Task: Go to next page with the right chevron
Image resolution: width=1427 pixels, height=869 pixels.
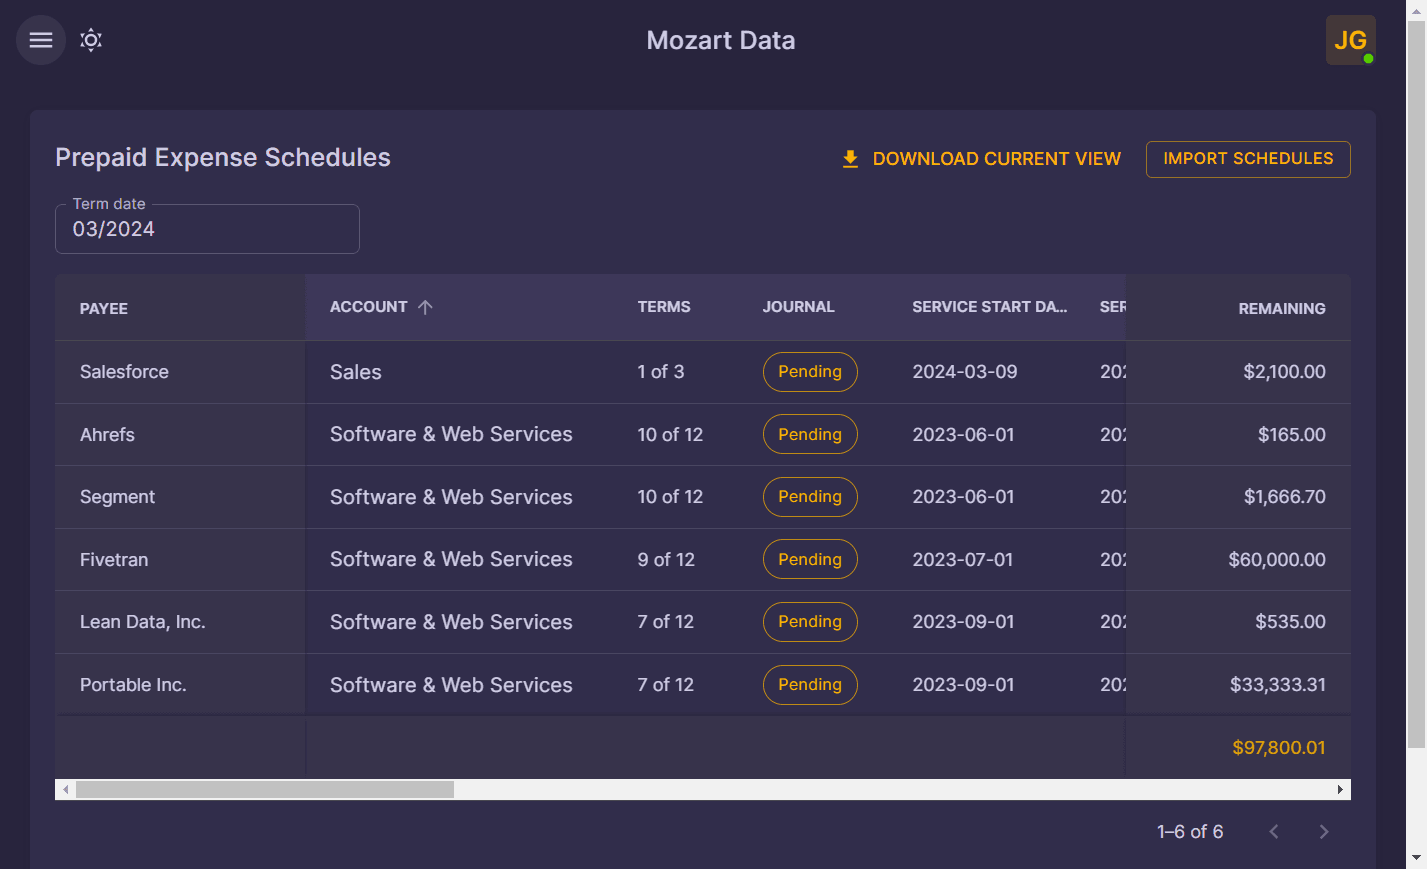Action: [x=1323, y=831]
